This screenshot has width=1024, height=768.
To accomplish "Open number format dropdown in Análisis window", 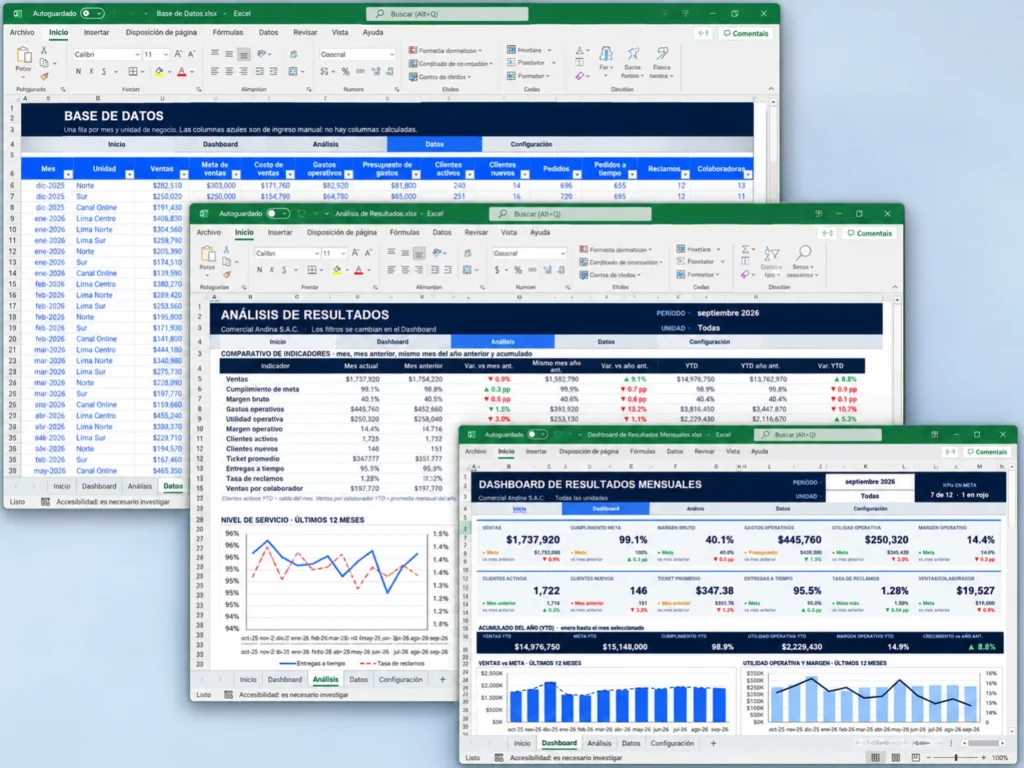I will tap(562, 253).
